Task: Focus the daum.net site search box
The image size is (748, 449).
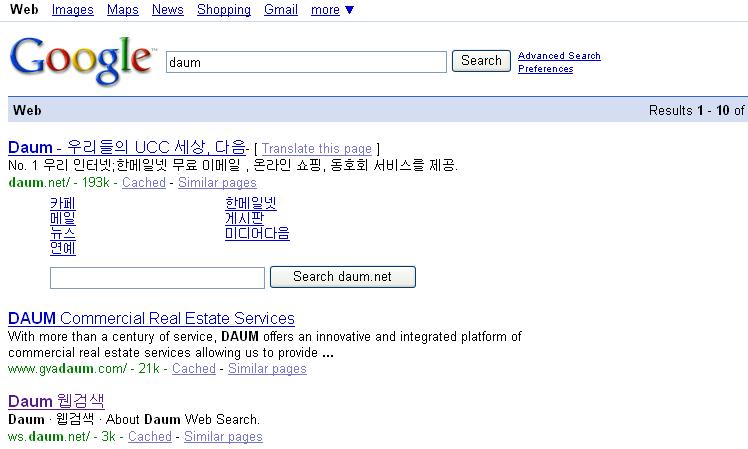Action: [157, 278]
